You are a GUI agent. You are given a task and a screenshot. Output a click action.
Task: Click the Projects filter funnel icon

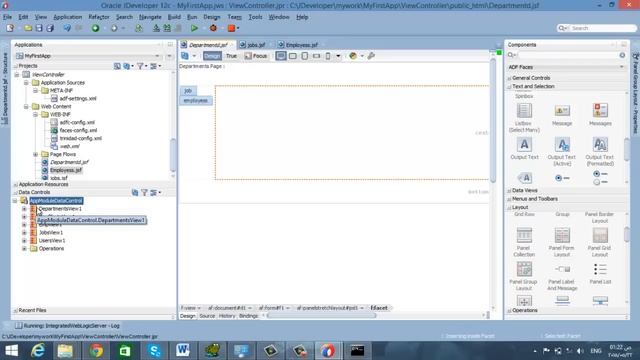pyautogui.click(x=140, y=66)
